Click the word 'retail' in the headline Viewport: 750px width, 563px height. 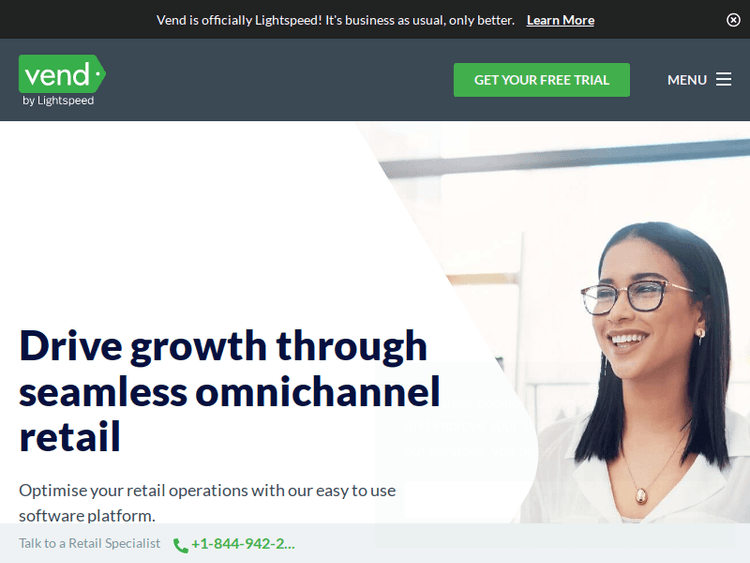[x=69, y=436]
